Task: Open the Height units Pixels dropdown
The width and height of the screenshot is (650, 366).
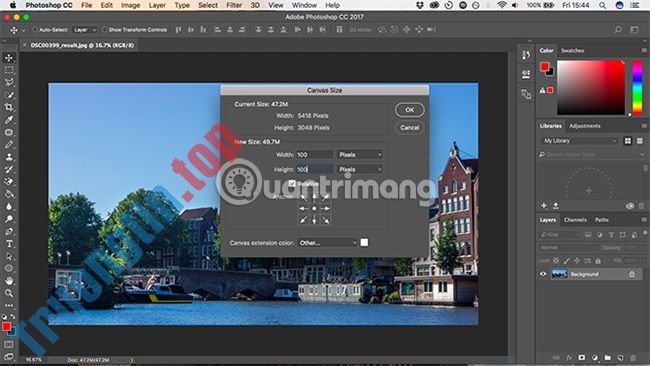Action: click(360, 169)
